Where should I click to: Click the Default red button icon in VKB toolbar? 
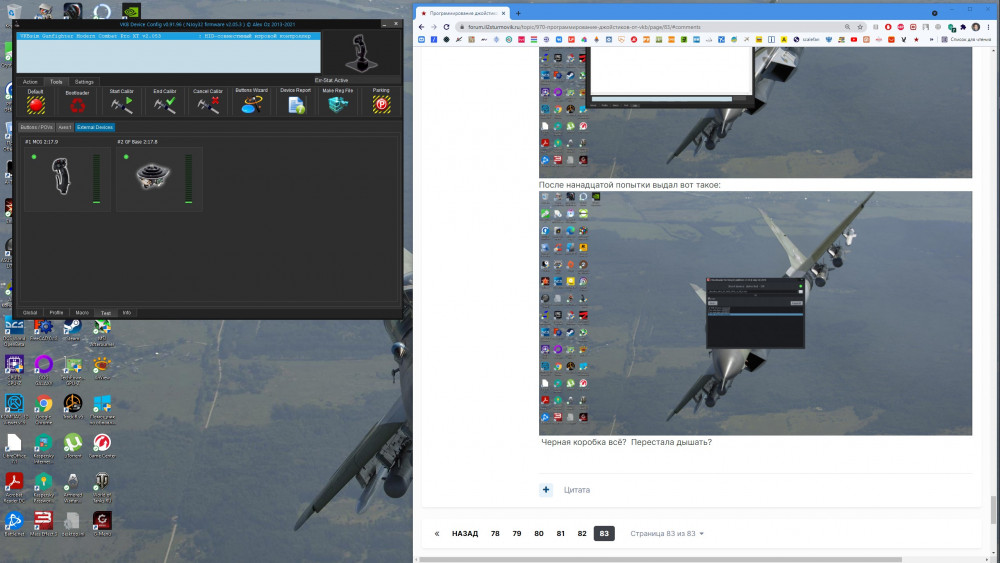point(35,105)
